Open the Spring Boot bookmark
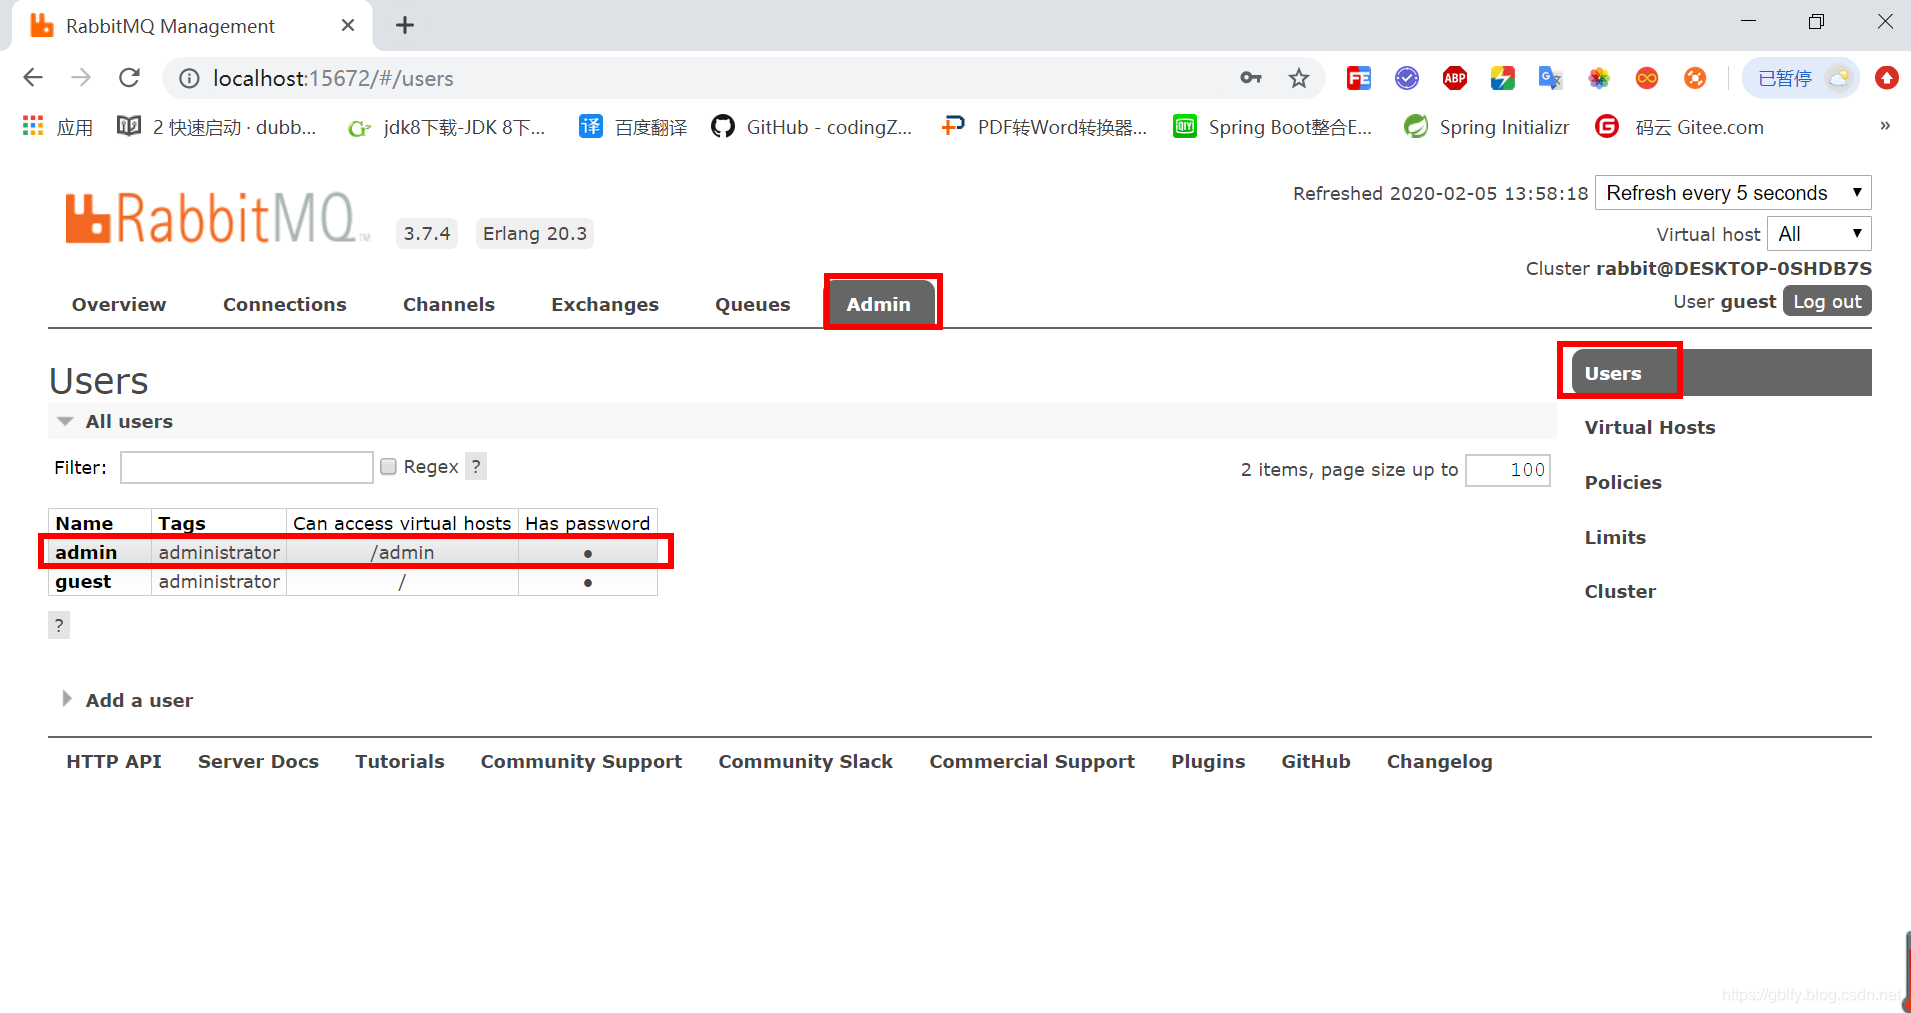The width and height of the screenshot is (1911, 1013). pos(1273,127)
